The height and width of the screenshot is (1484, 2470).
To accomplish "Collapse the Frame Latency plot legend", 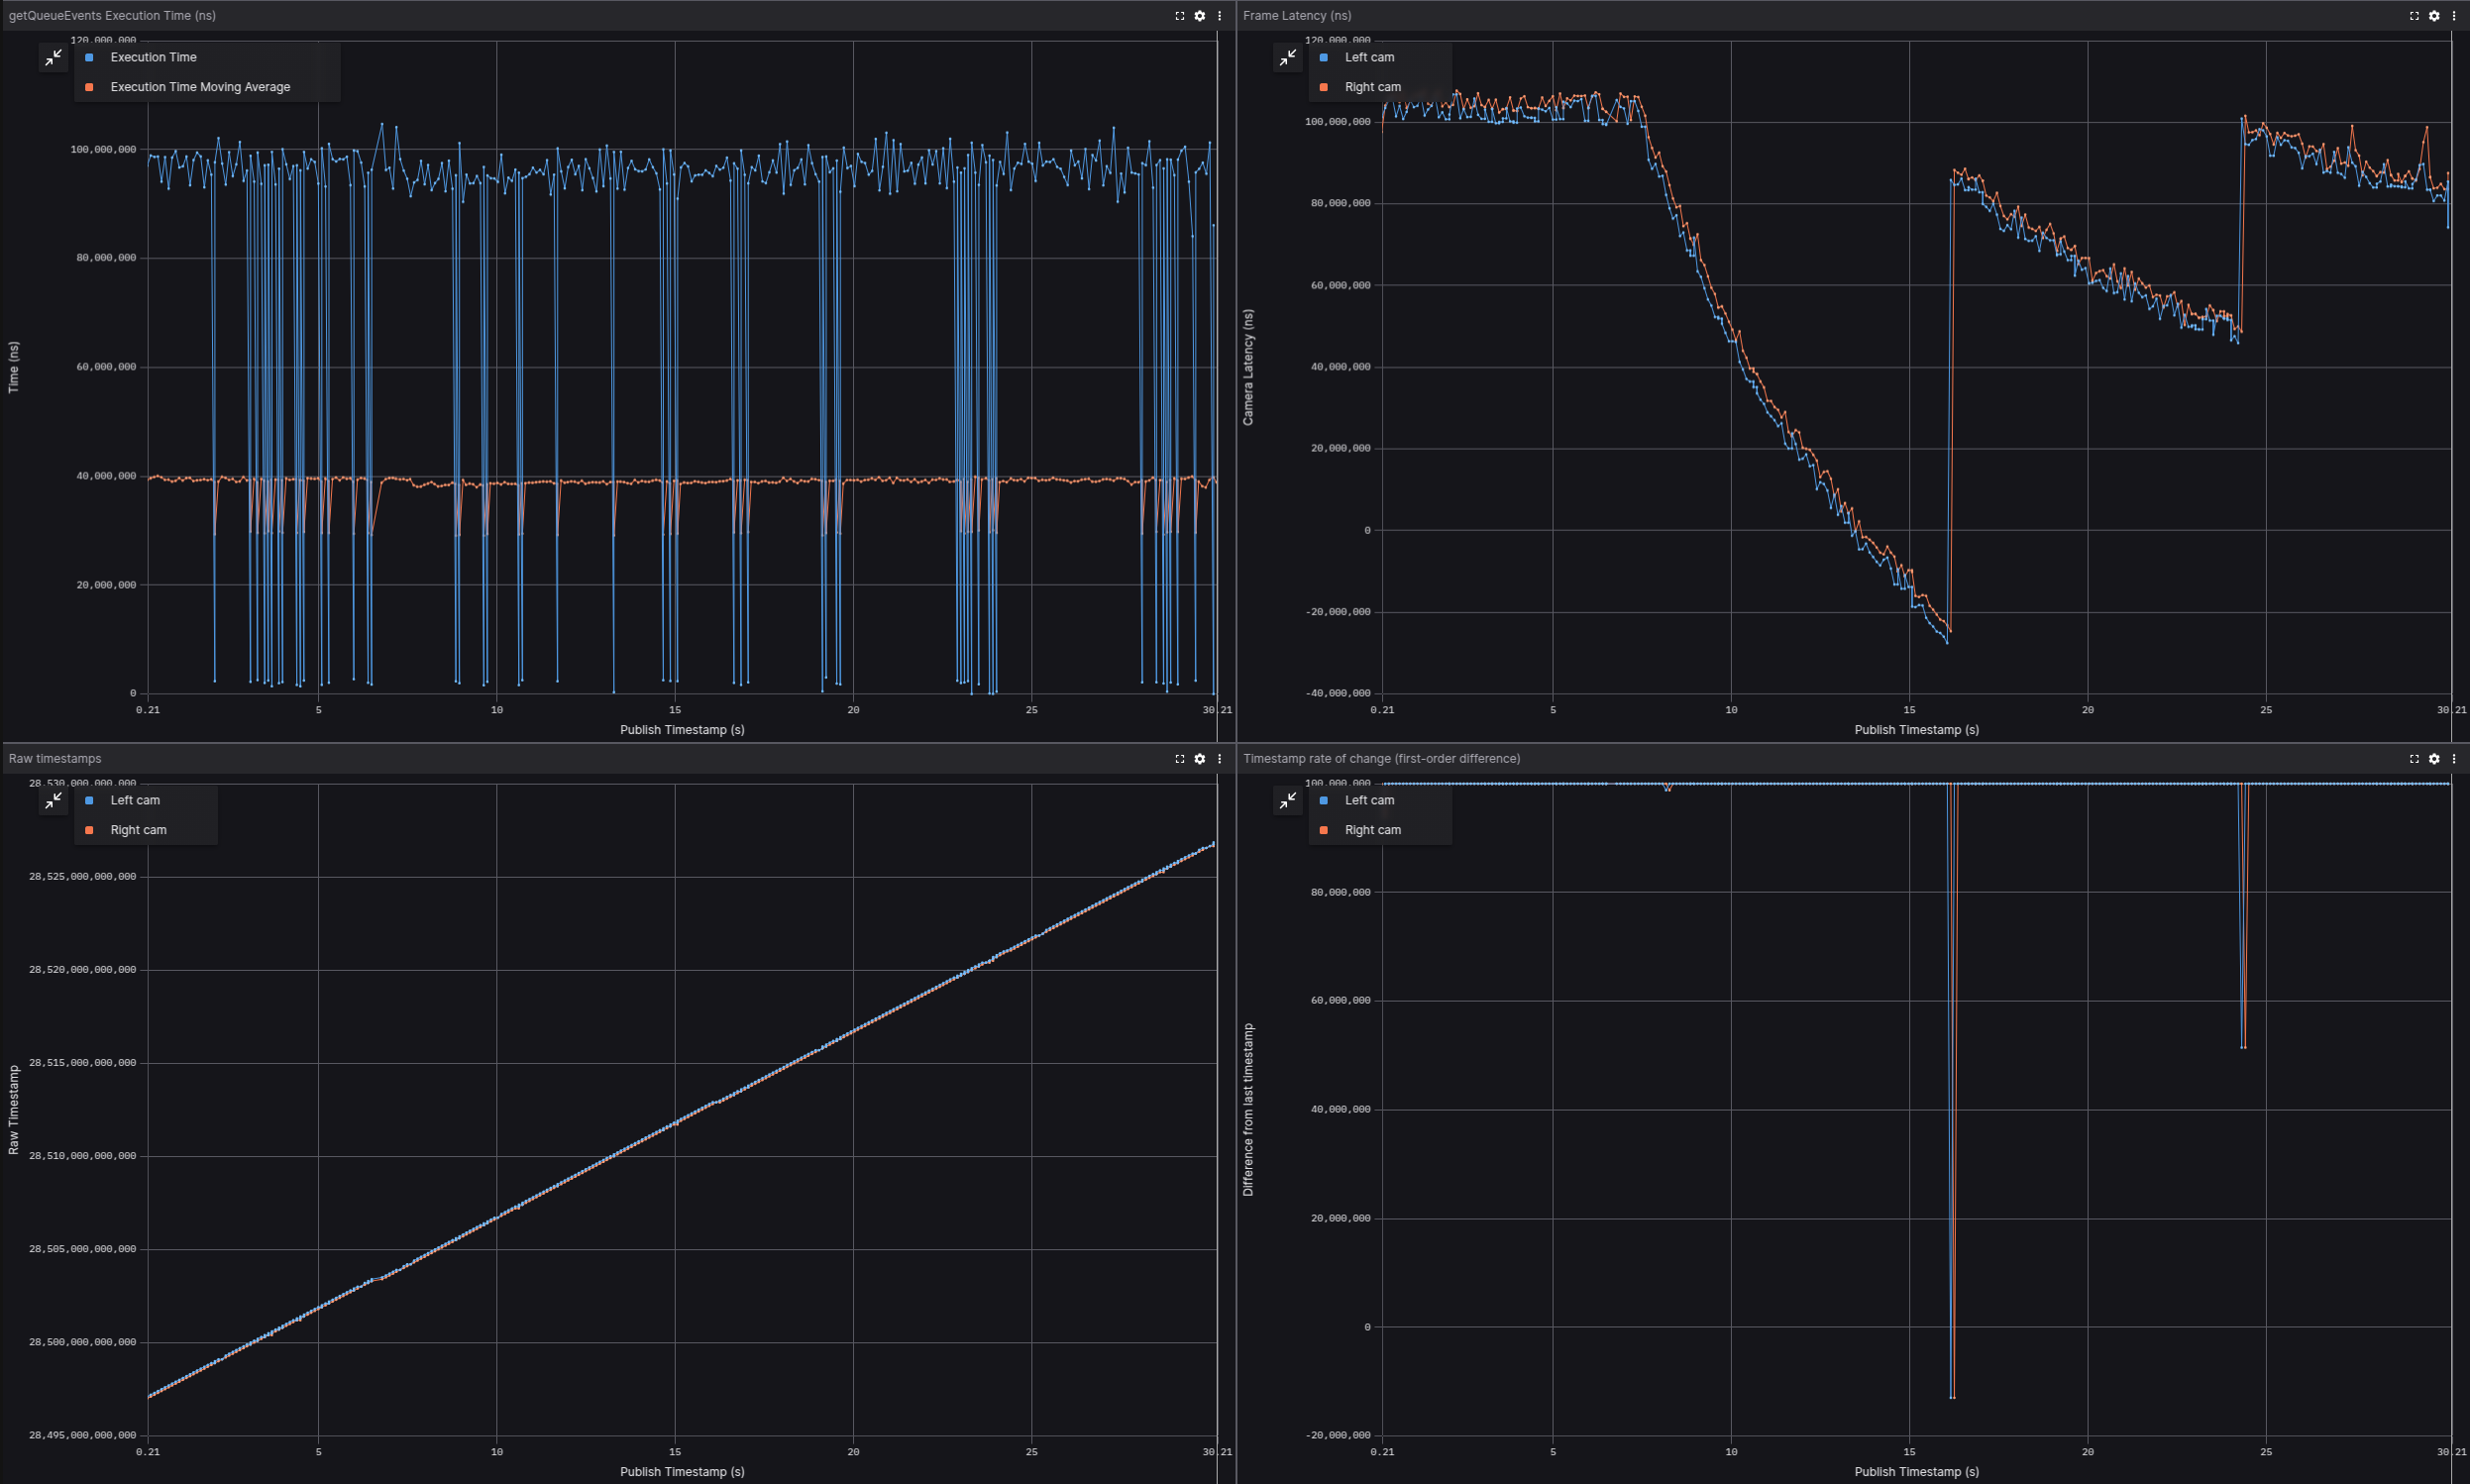I will (1287, 58).
